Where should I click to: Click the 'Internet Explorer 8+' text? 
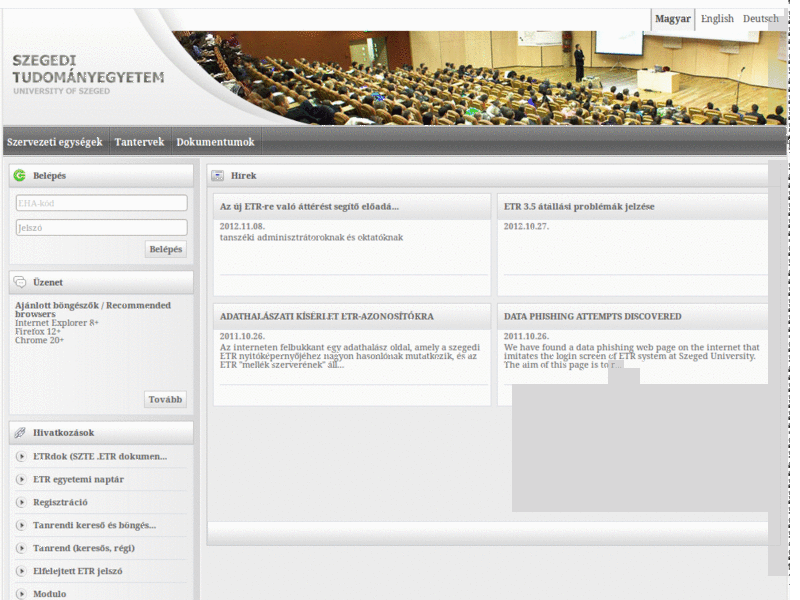click(57, 323)
